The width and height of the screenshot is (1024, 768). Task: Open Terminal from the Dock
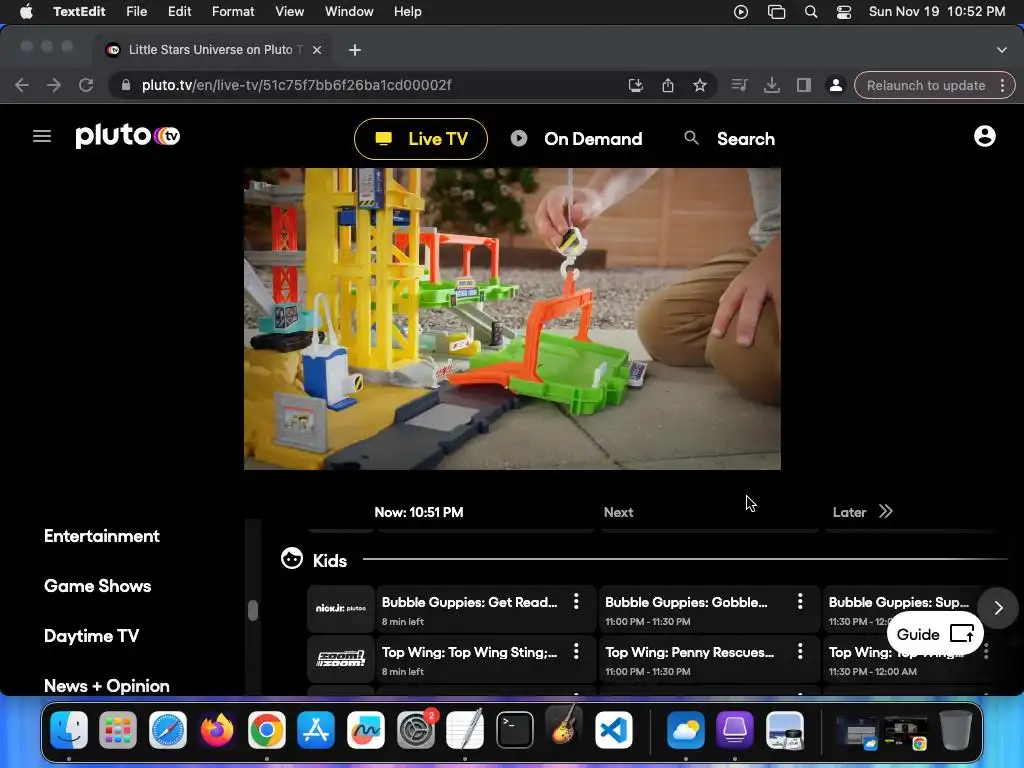pos(515,729)
